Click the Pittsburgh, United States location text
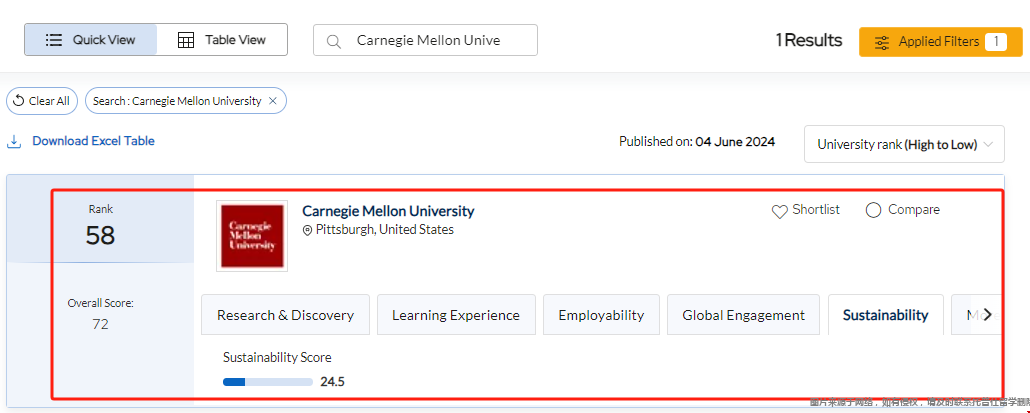1030x413 pixels. [x=384, y=230]
